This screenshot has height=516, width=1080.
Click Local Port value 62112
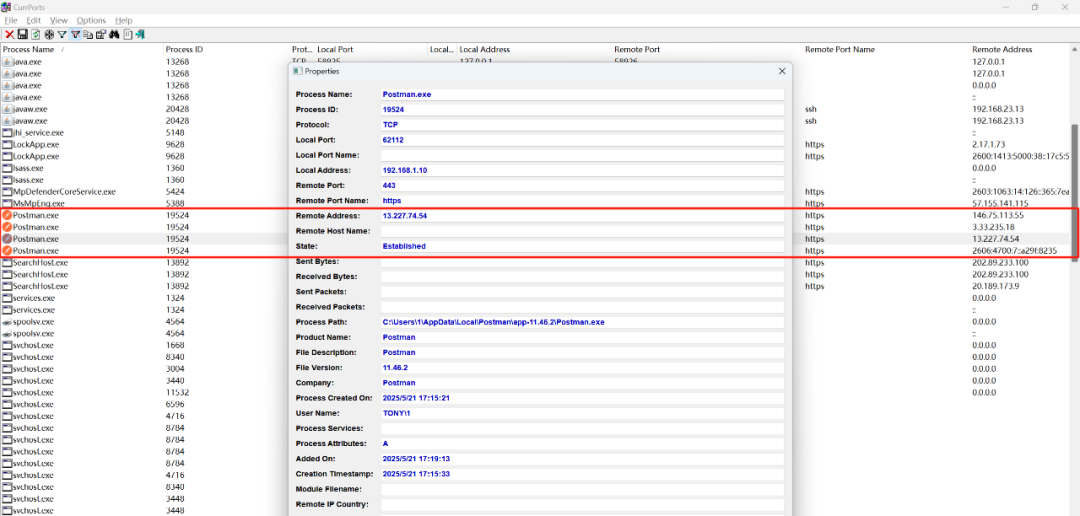click(x=393, y=140)
